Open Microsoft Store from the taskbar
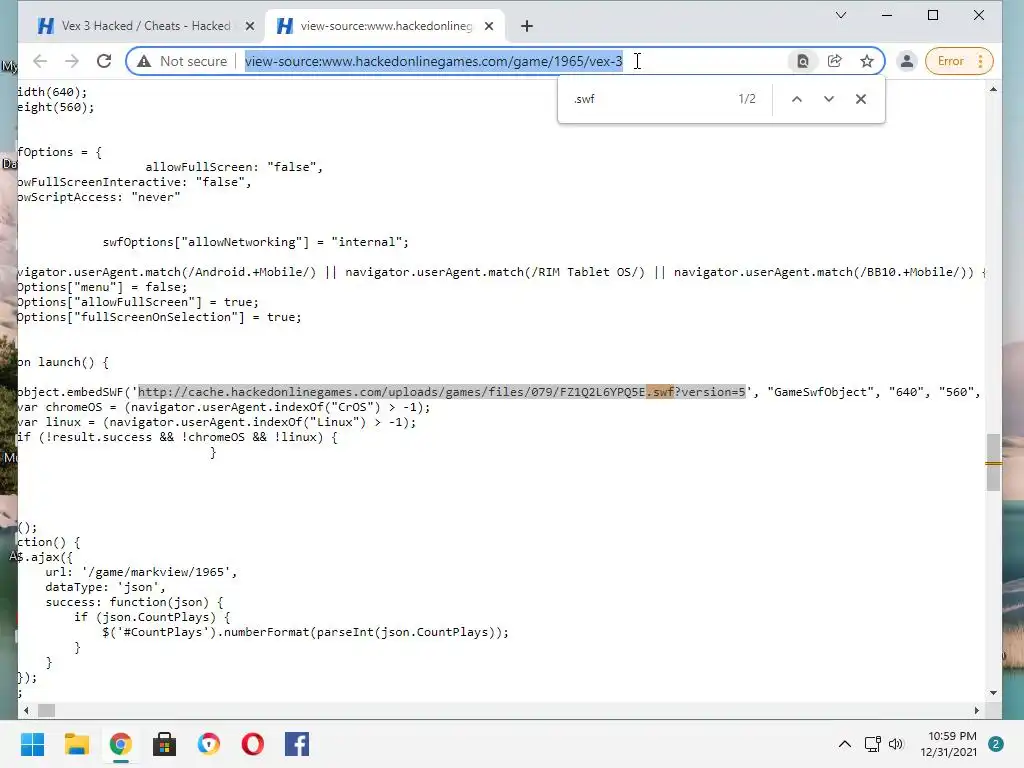Image resolution: width=1024 pixels, height=768 pixels. coord(165,744)
